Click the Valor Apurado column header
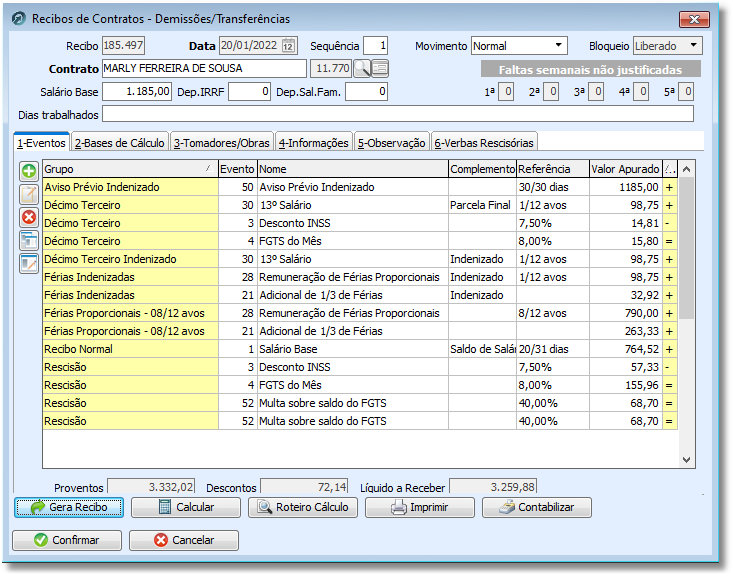The image size is (733, 577). point(625,169)
